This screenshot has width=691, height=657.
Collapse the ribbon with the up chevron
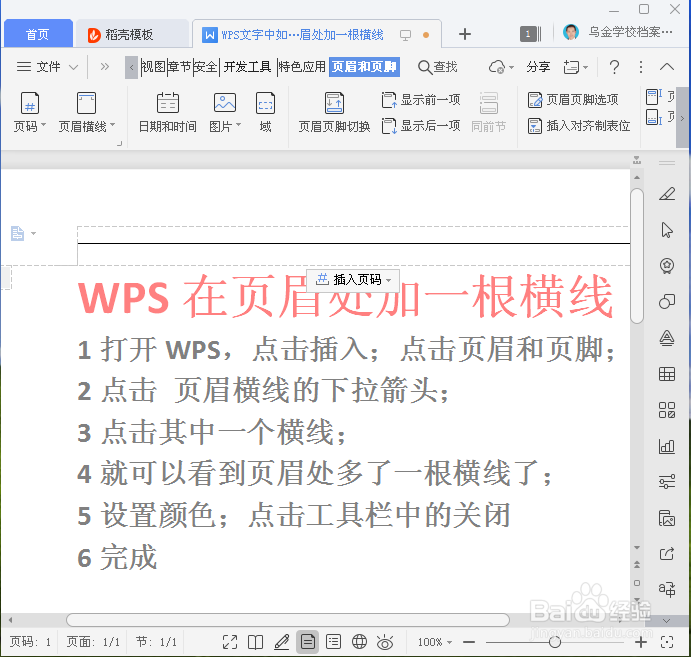click(667, 67)
